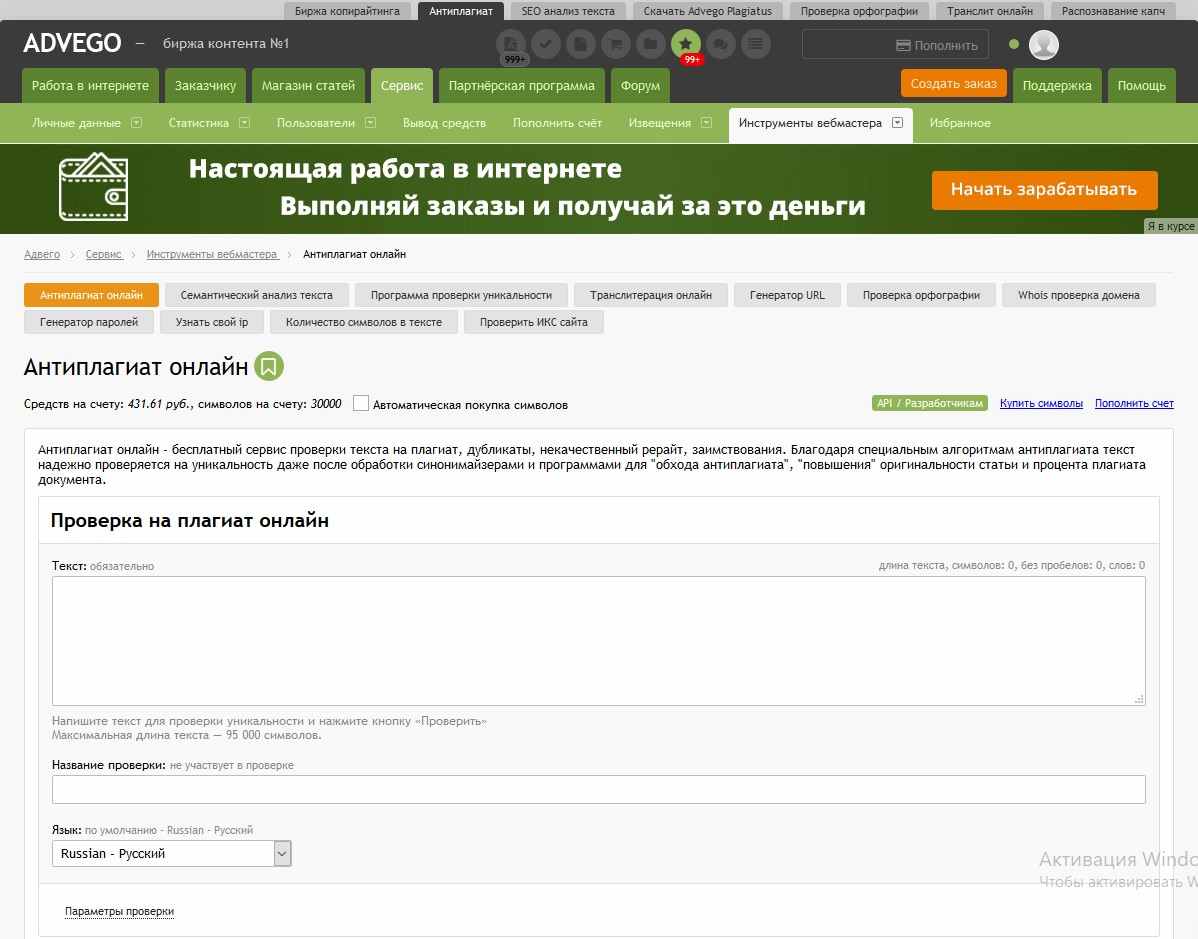
Task: Switch to the Магазин статей tab
Action: (308, 86)
